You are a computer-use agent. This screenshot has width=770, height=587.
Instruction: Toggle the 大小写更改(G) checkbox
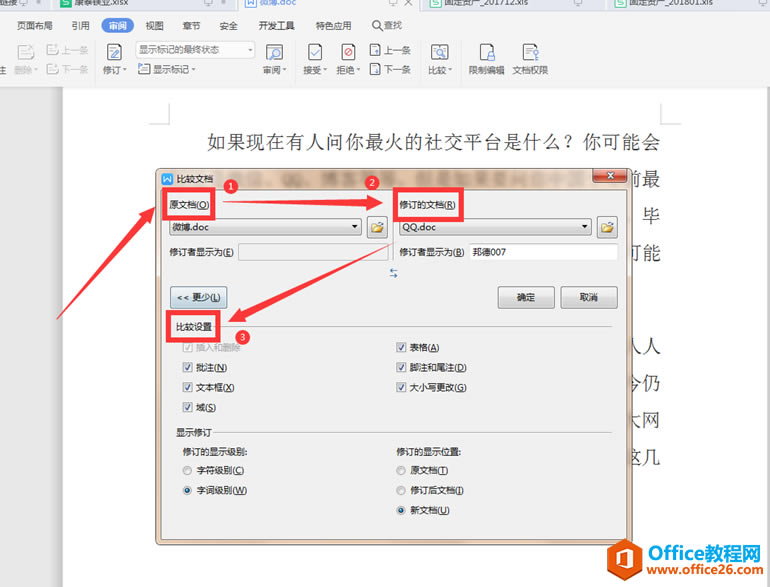click(401, 387)
